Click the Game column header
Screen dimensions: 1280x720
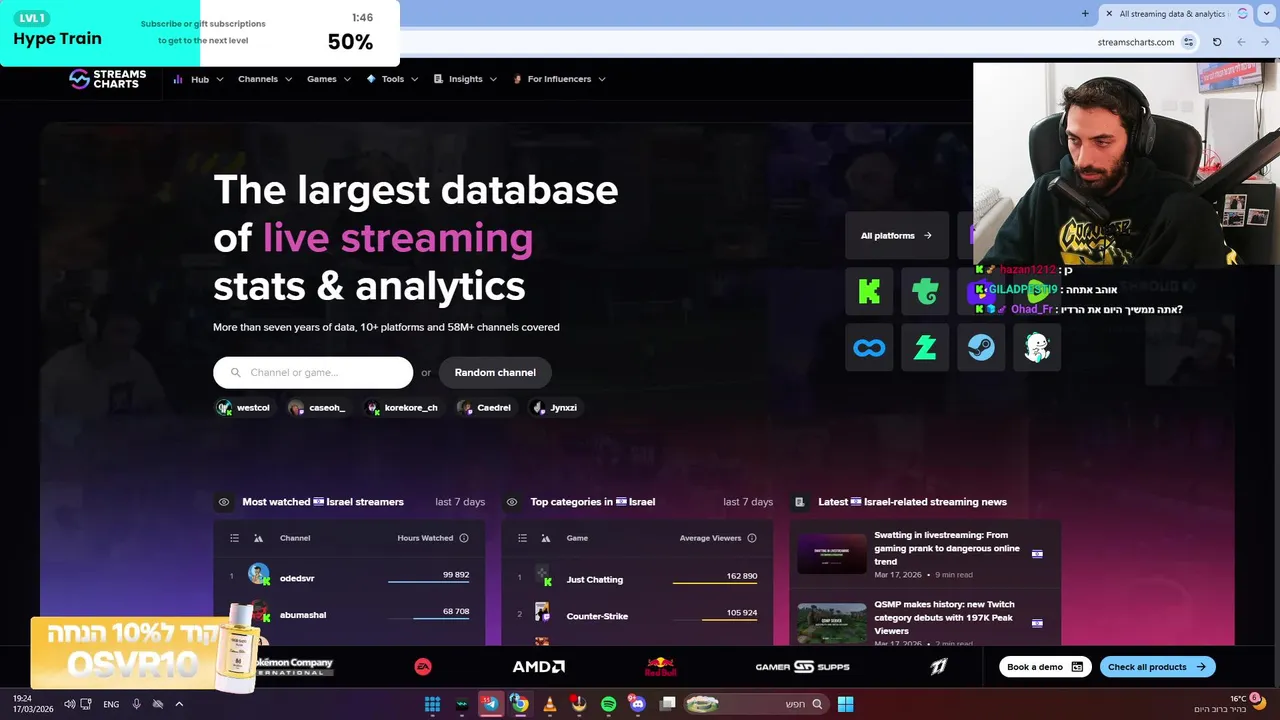(577, 538)
